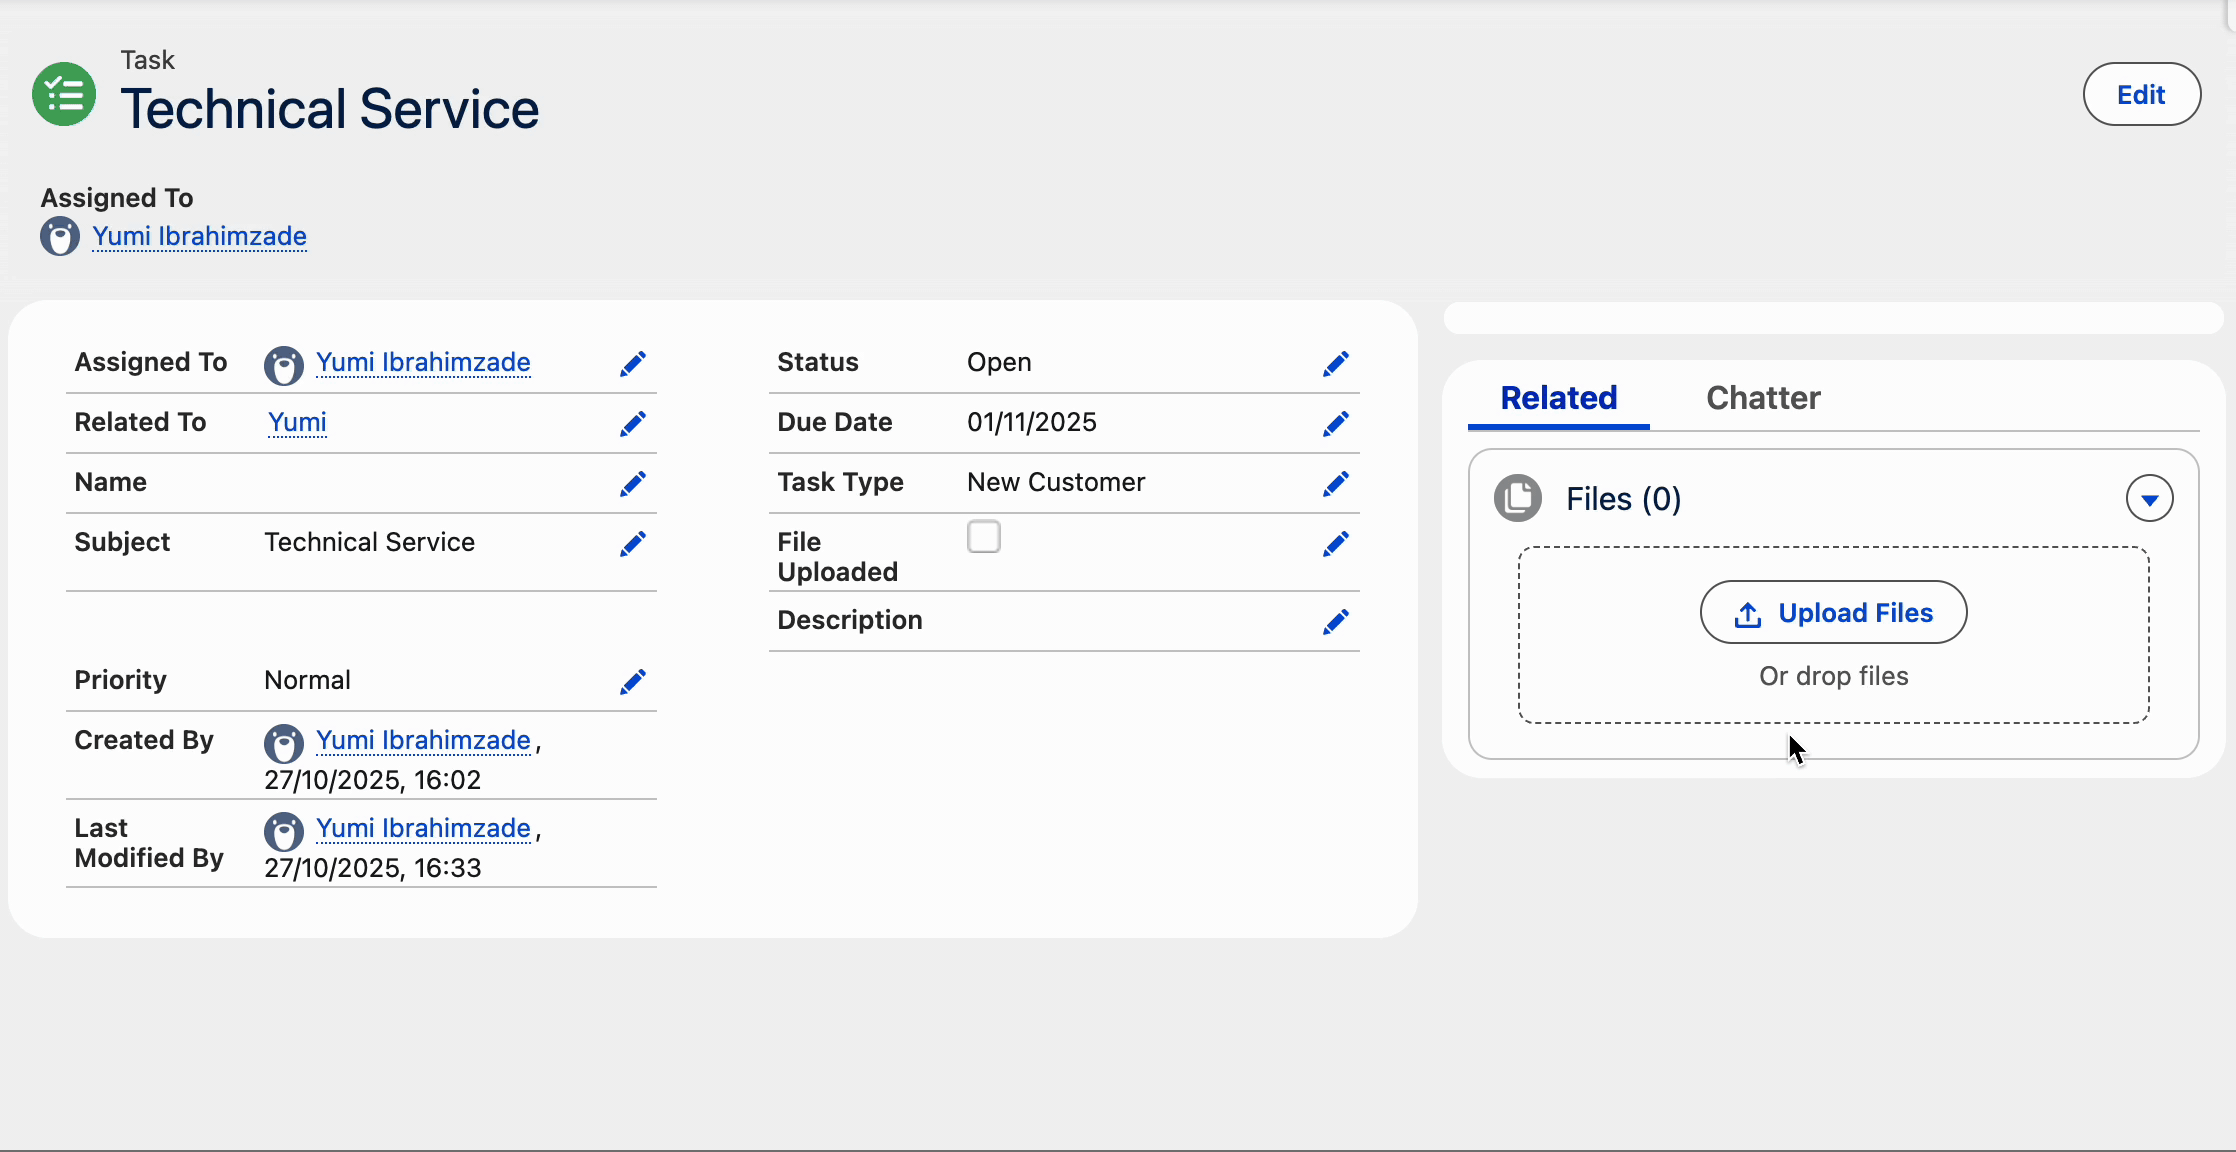Click the green Task record icon
Screen dimensions: 2236x1152
(62, 93)
